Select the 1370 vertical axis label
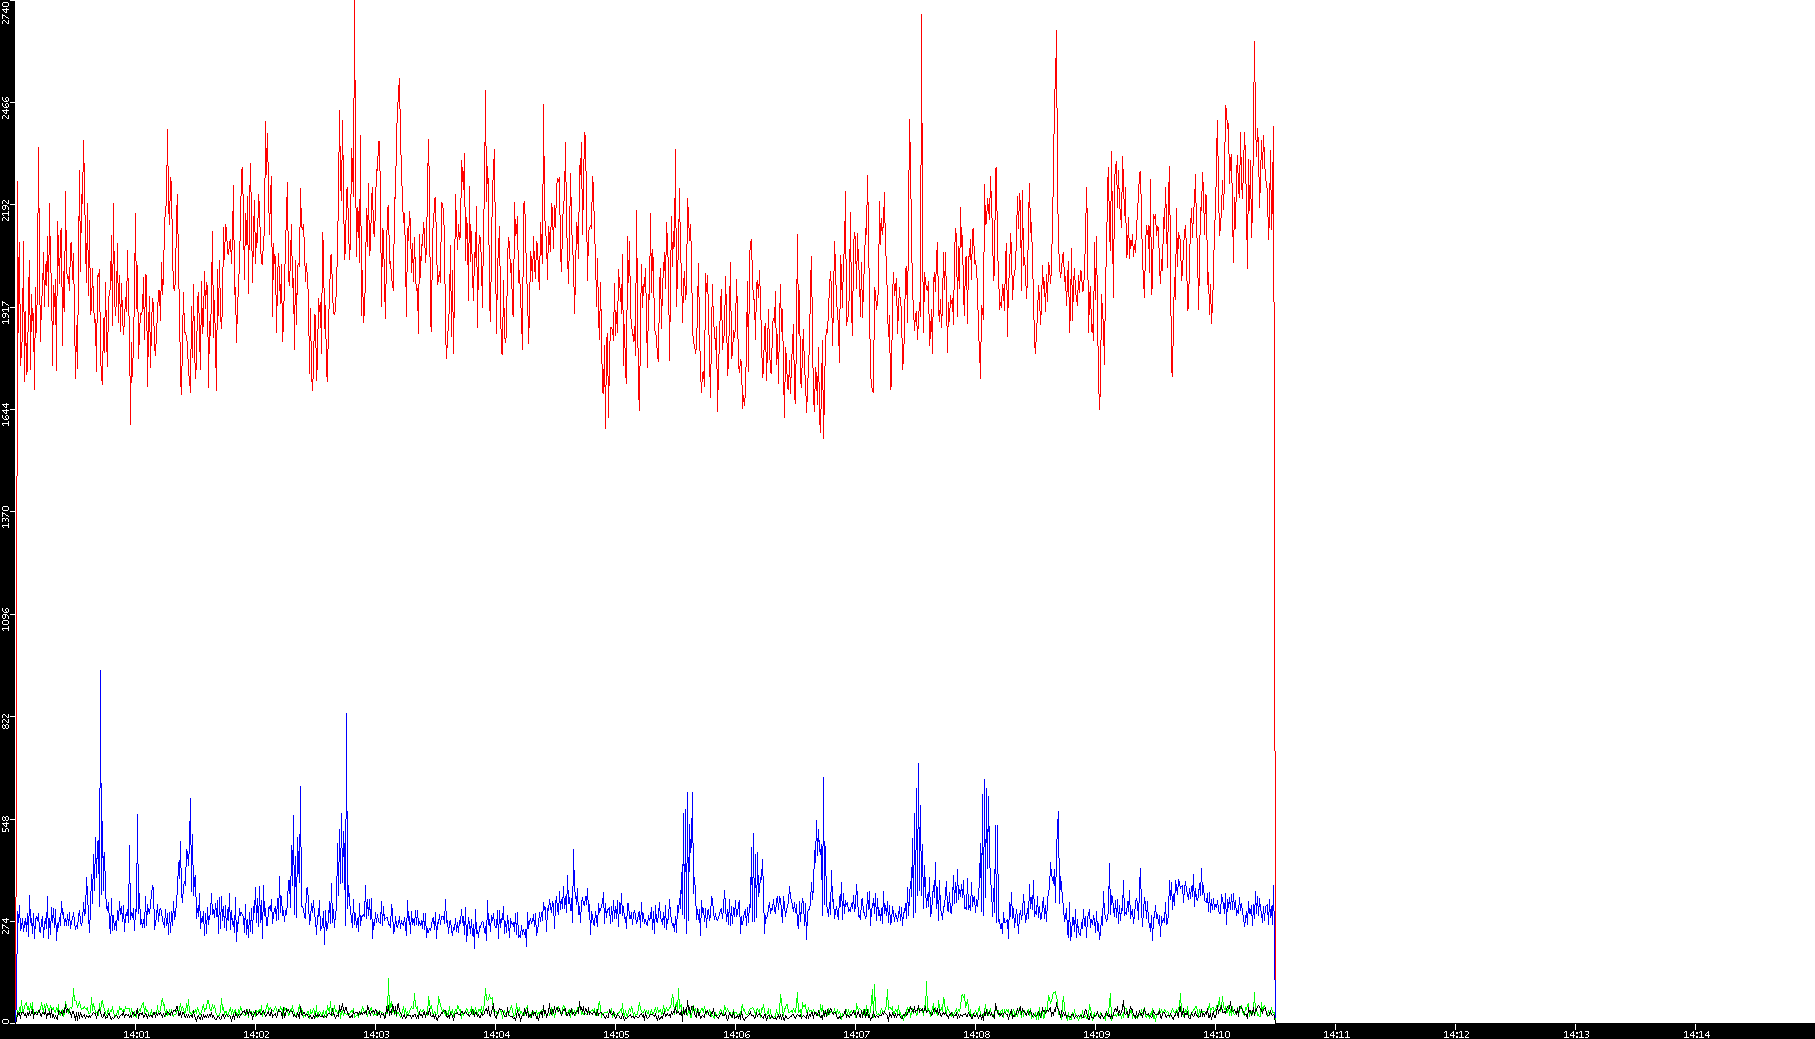This screenshot has width=1815, height=1039. click(x=6, y=516)
